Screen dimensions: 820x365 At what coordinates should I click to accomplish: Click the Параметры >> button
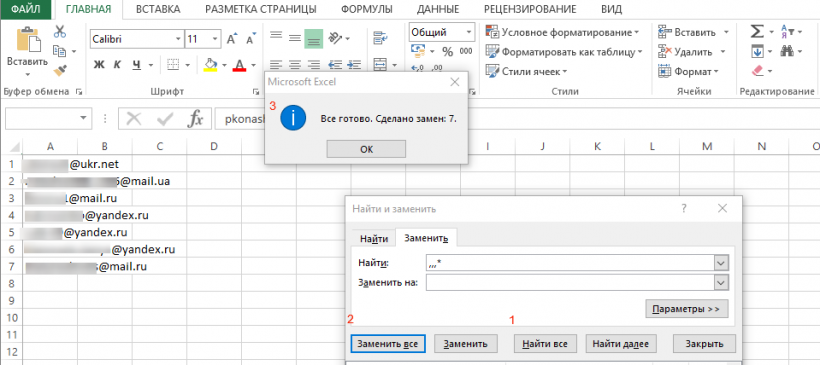(x=686, y=310)
